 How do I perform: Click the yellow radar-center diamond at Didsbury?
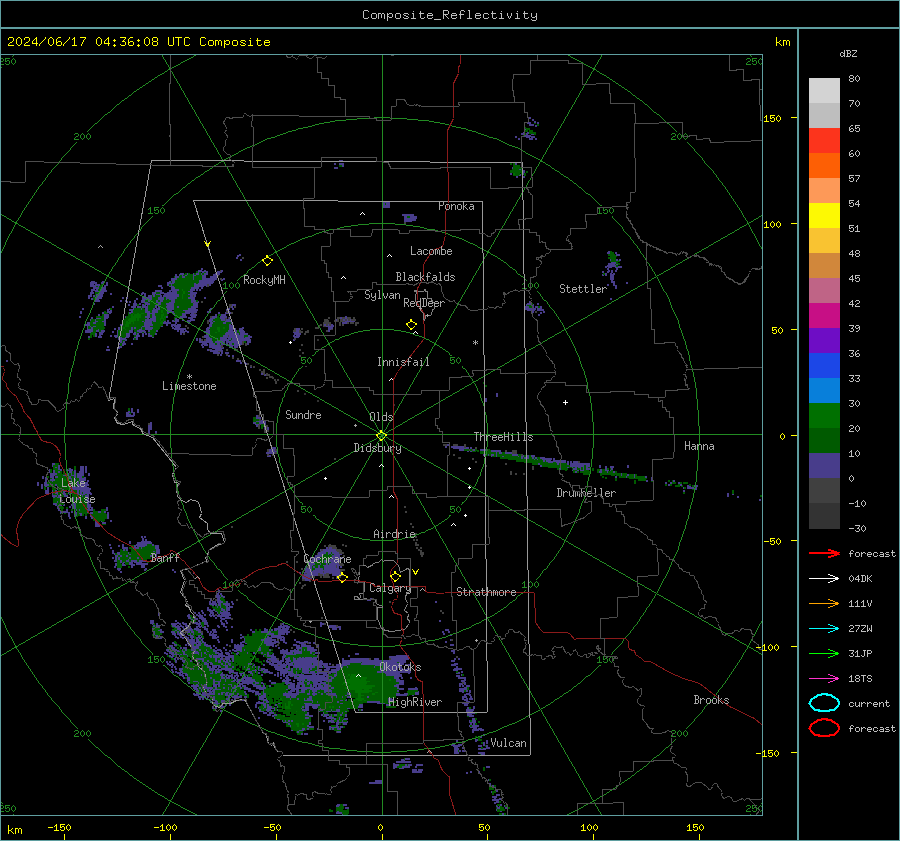pyautogui.click(x=381, y=436)
